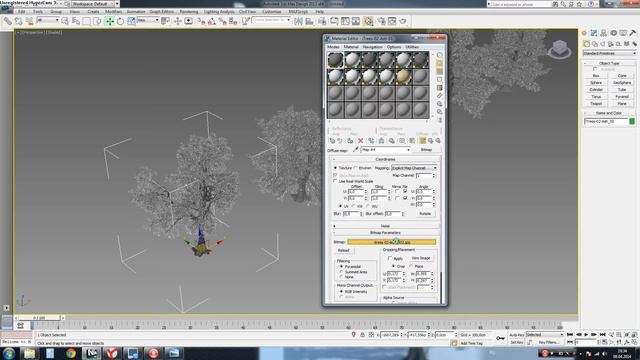Viewport: 640px width, 360px height.
Task: Click the Mirror tool icon
Action: (298, 21)
